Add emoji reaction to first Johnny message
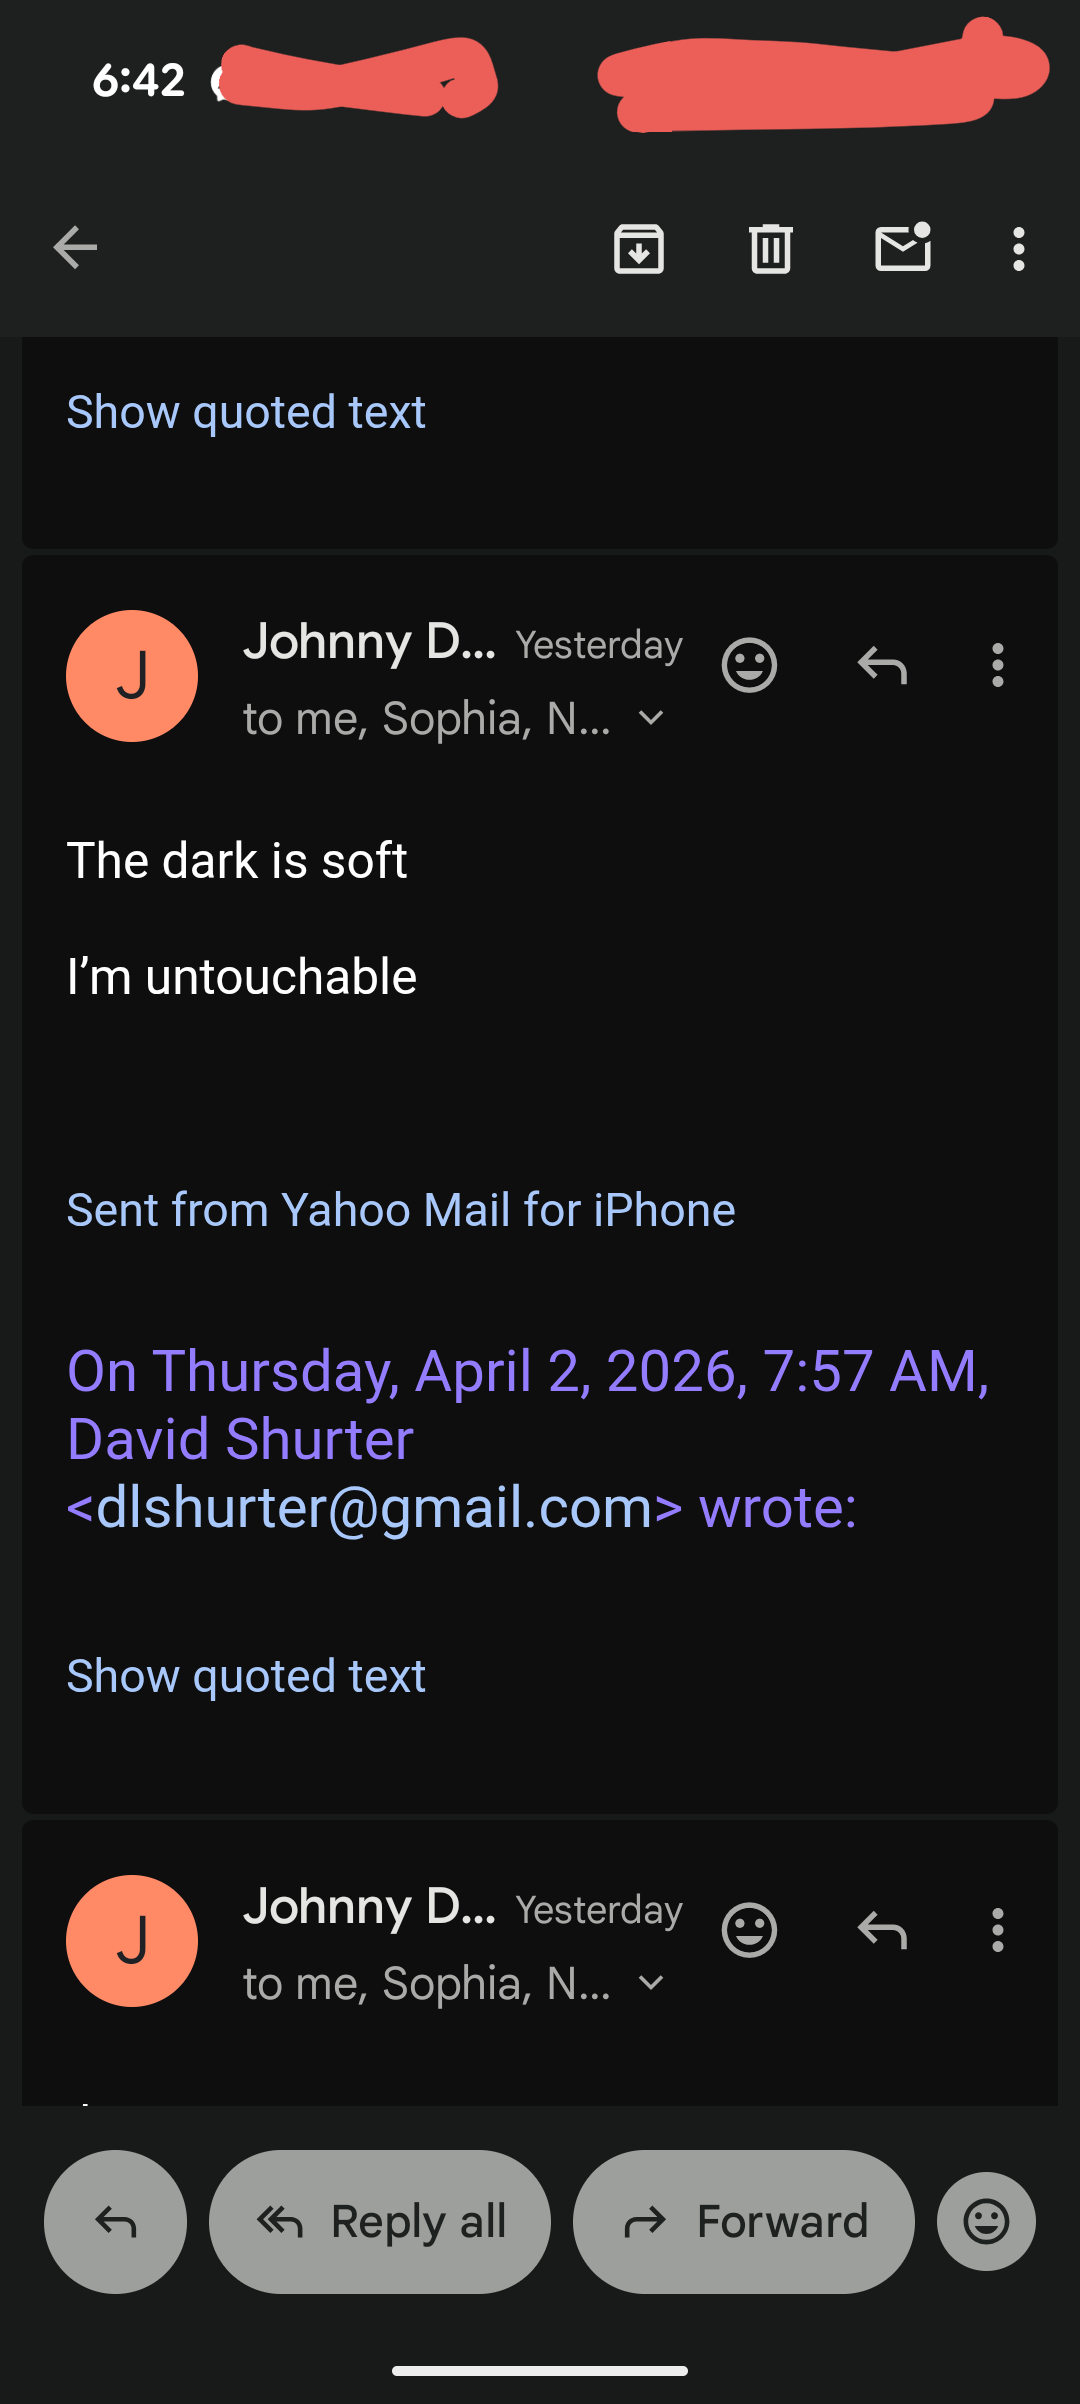Screen dimensions: 1080x2404 [749, 665]
